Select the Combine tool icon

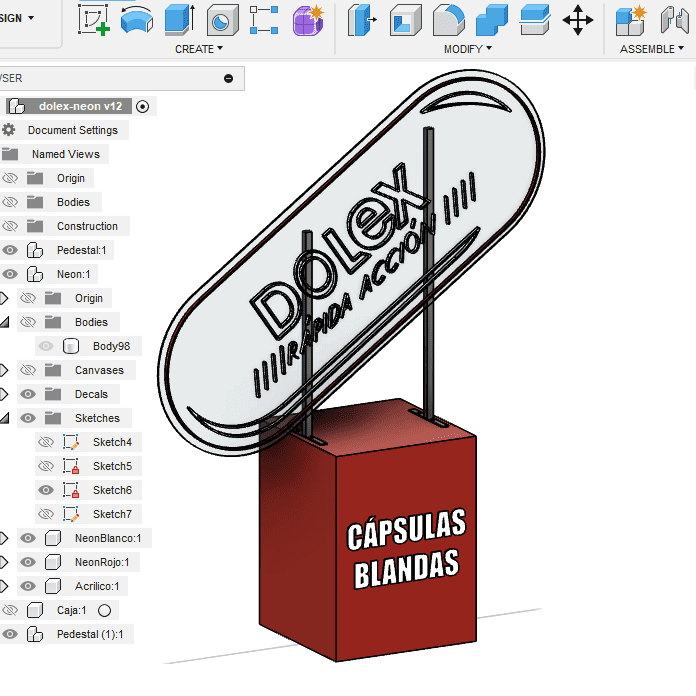click(492, 19)
